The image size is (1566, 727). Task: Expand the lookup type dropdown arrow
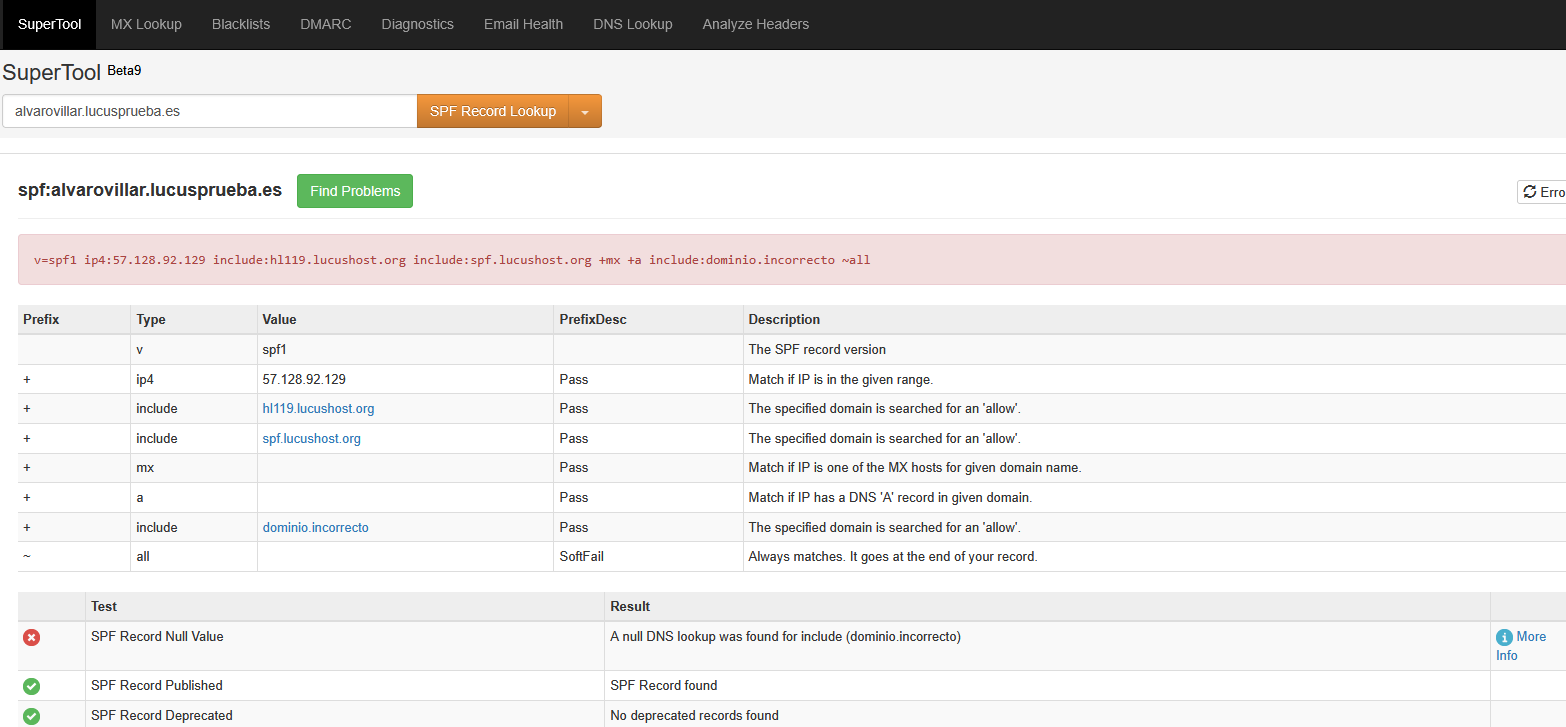point(585,111)
